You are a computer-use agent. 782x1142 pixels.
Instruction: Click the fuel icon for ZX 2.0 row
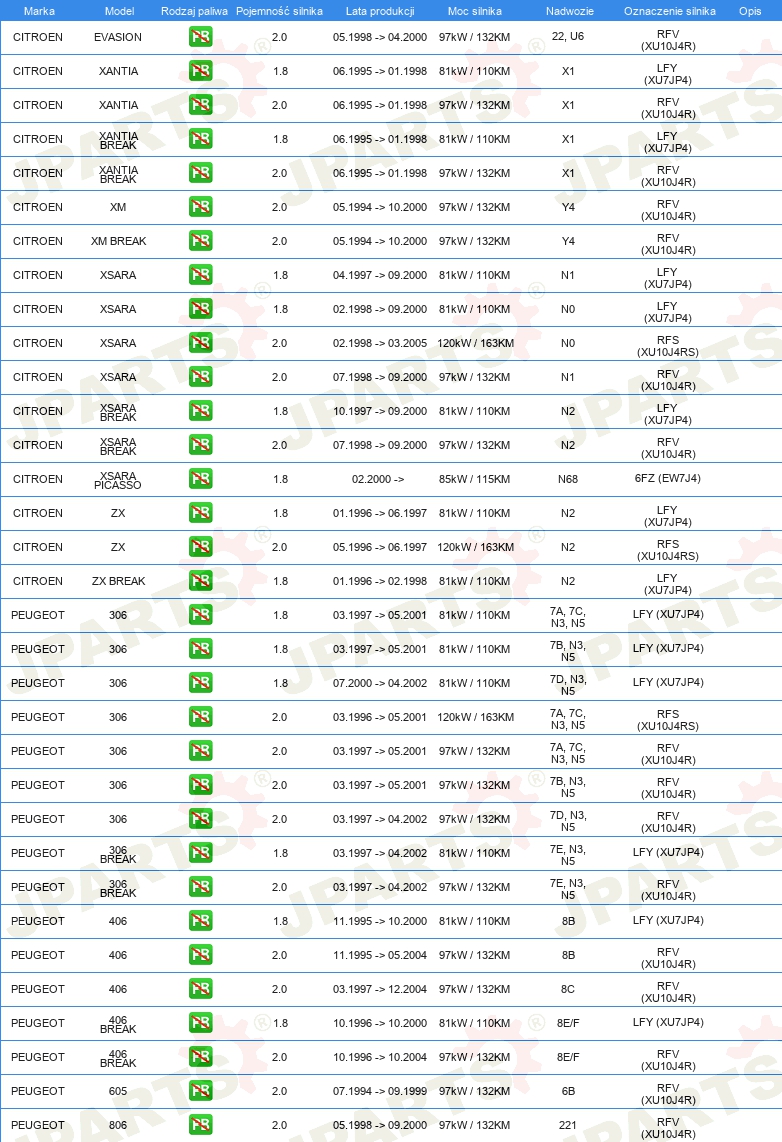click(200, 546)
